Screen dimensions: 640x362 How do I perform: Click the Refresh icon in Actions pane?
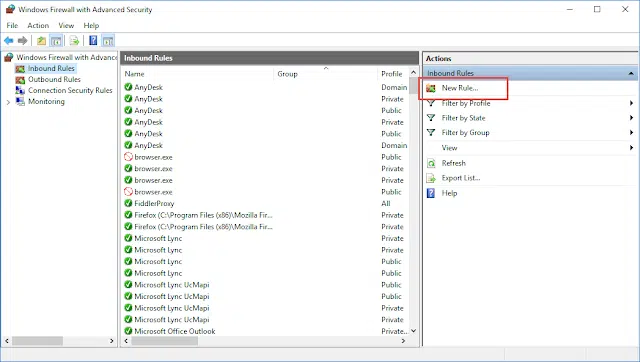coord(431,163)
